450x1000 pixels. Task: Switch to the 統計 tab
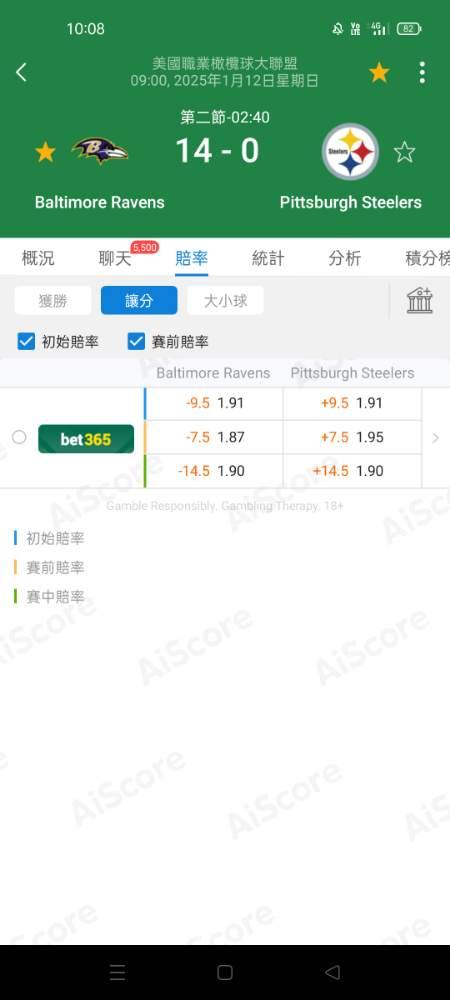coord(268,258)
